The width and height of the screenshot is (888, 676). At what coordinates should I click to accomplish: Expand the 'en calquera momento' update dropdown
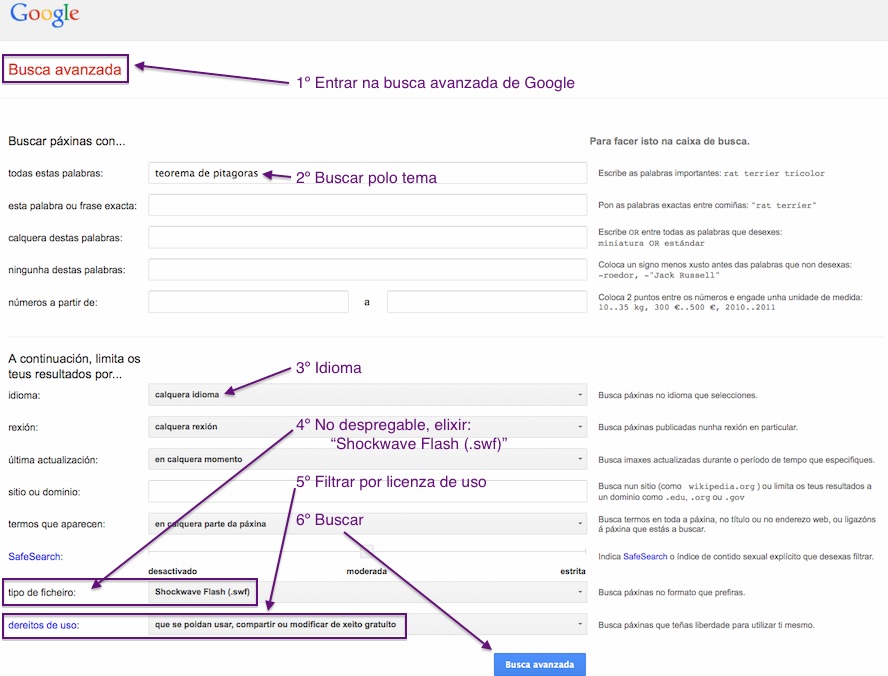(x=365, y=458)
